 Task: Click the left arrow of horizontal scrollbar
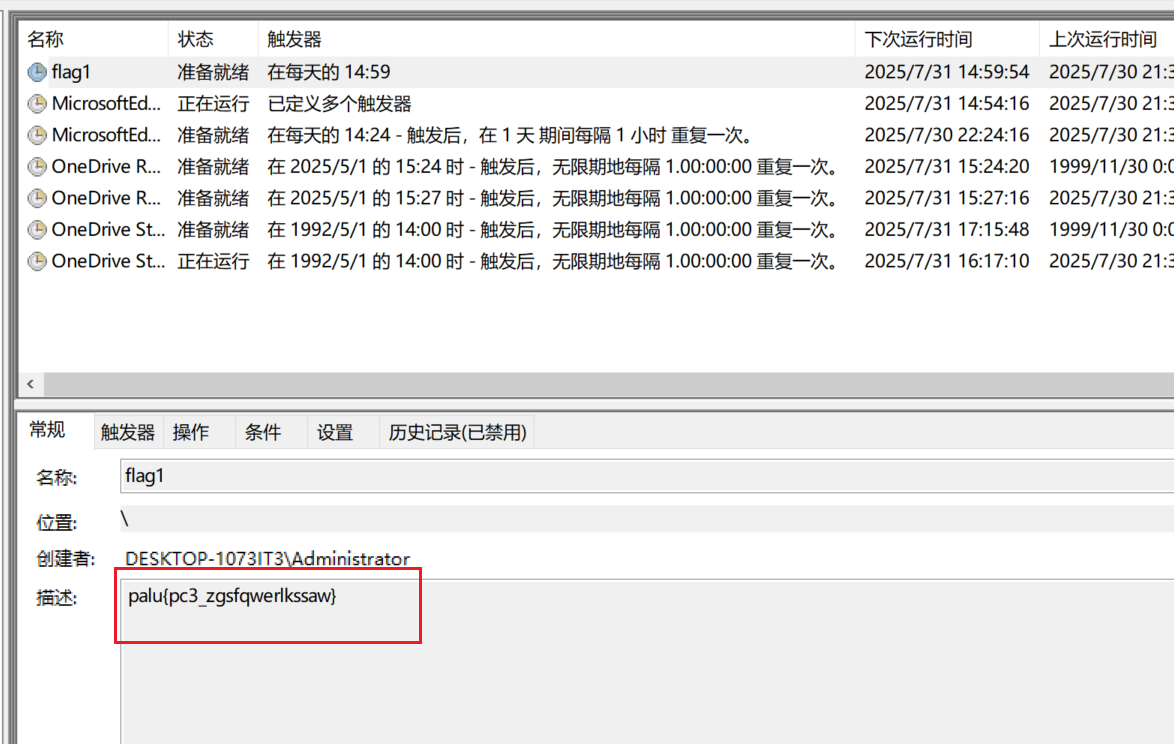click(29, 384)
